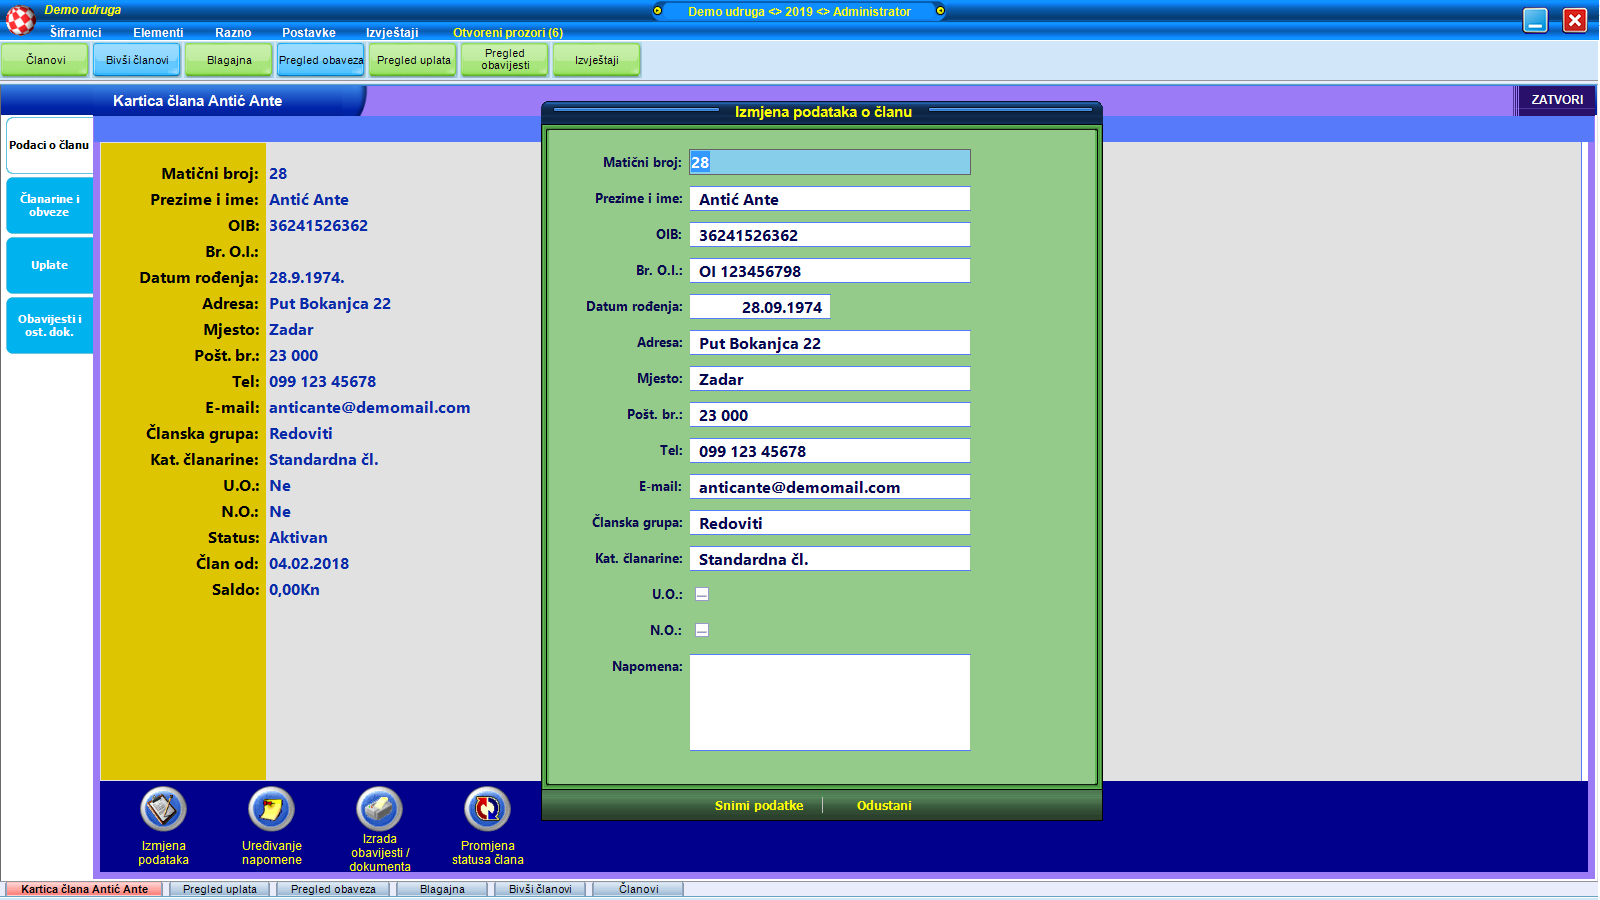Click Odustani to cancel editing
1600x900 pixels.
[884, 806]
